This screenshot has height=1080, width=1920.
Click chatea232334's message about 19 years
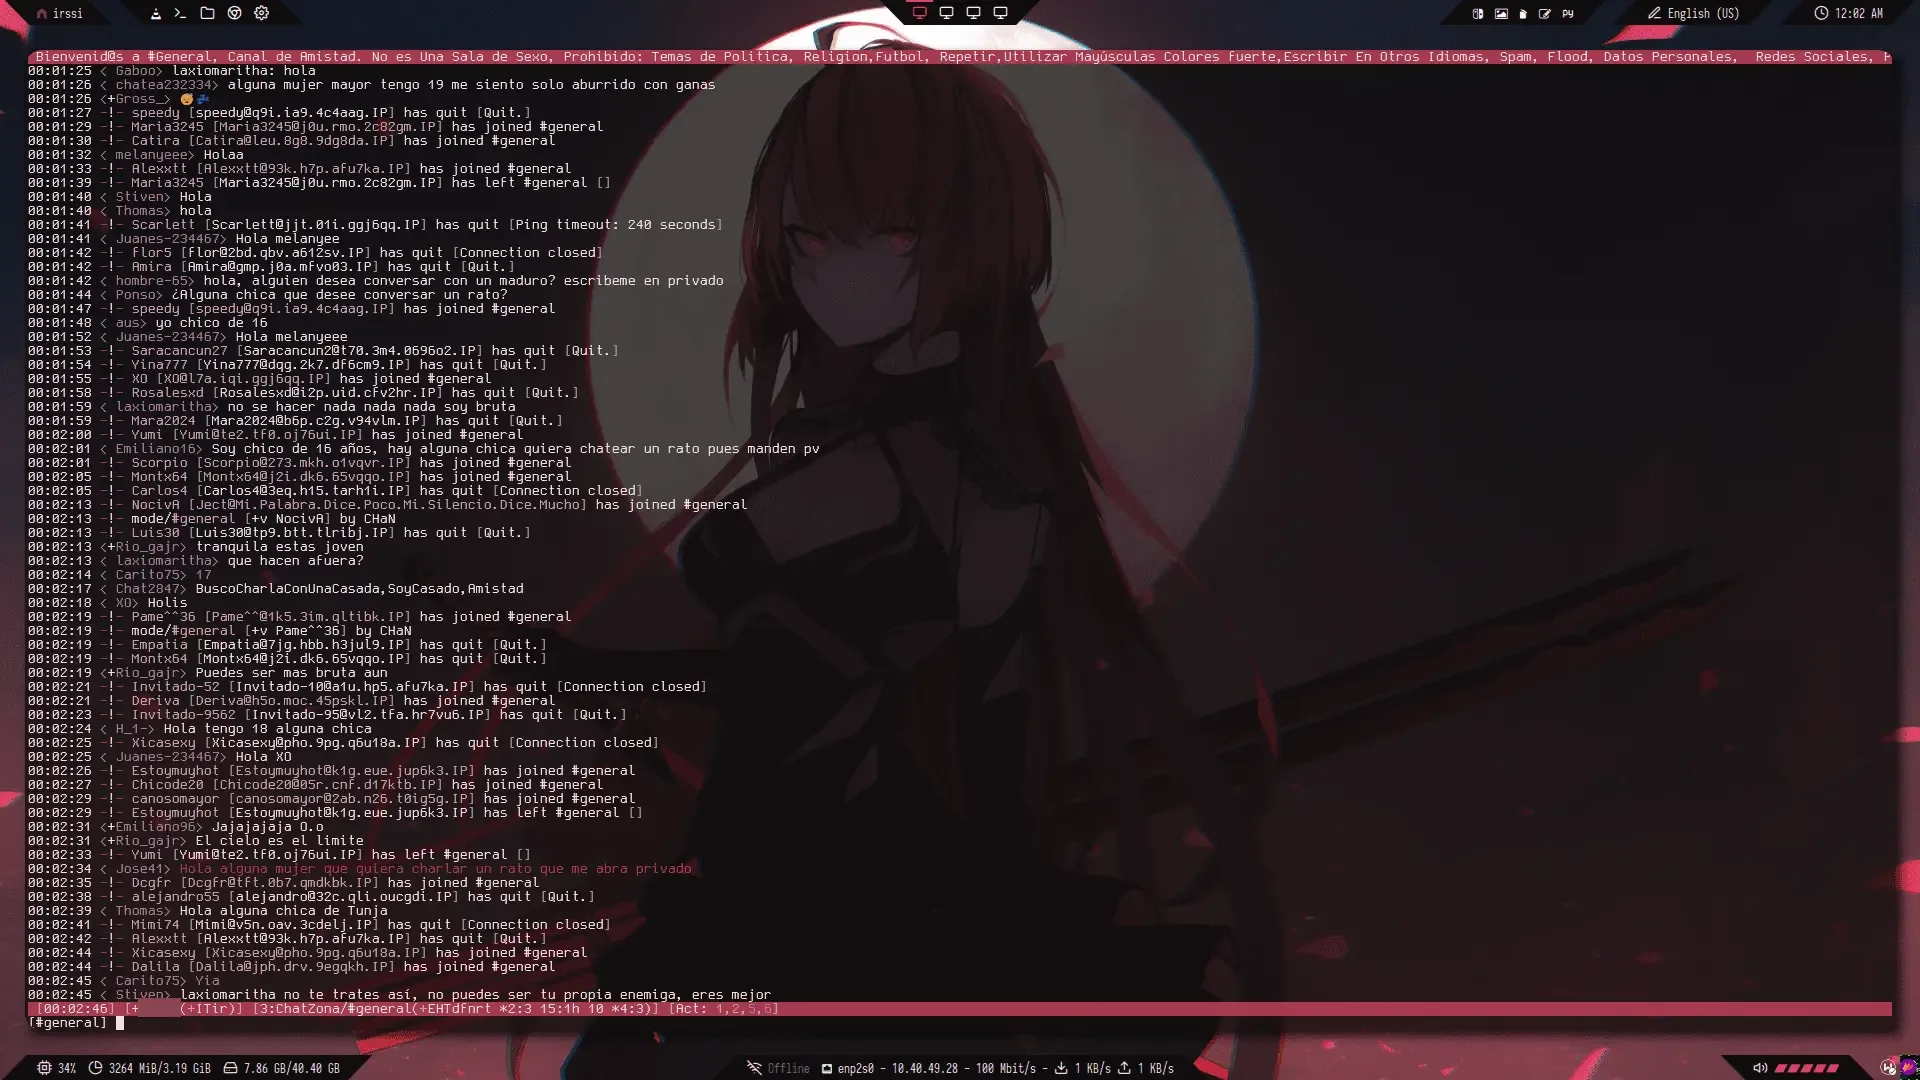pos(371,85)
